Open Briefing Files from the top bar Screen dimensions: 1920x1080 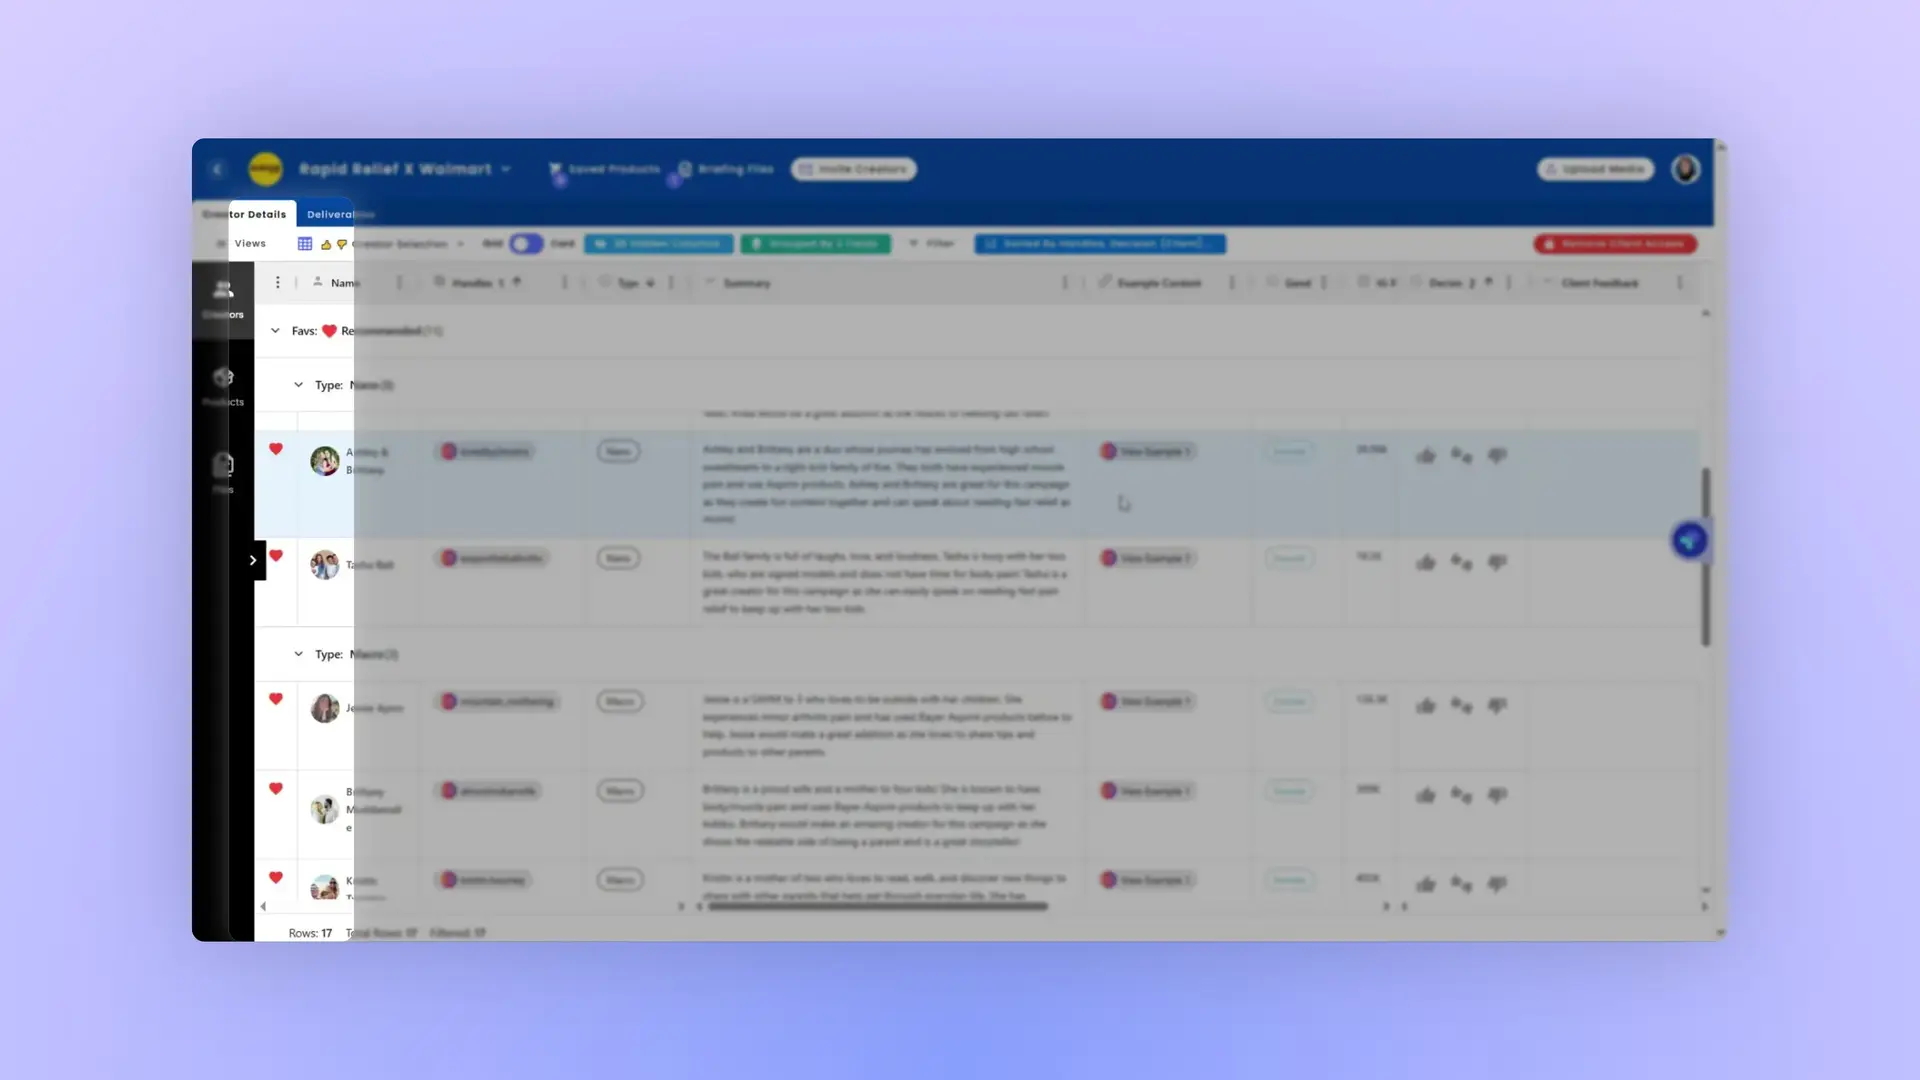point(685,169)
